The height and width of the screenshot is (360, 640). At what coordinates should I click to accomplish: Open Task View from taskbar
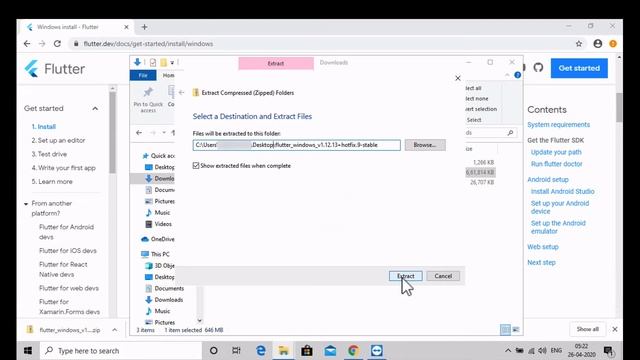pyautogui.click(x=236, y=351)
